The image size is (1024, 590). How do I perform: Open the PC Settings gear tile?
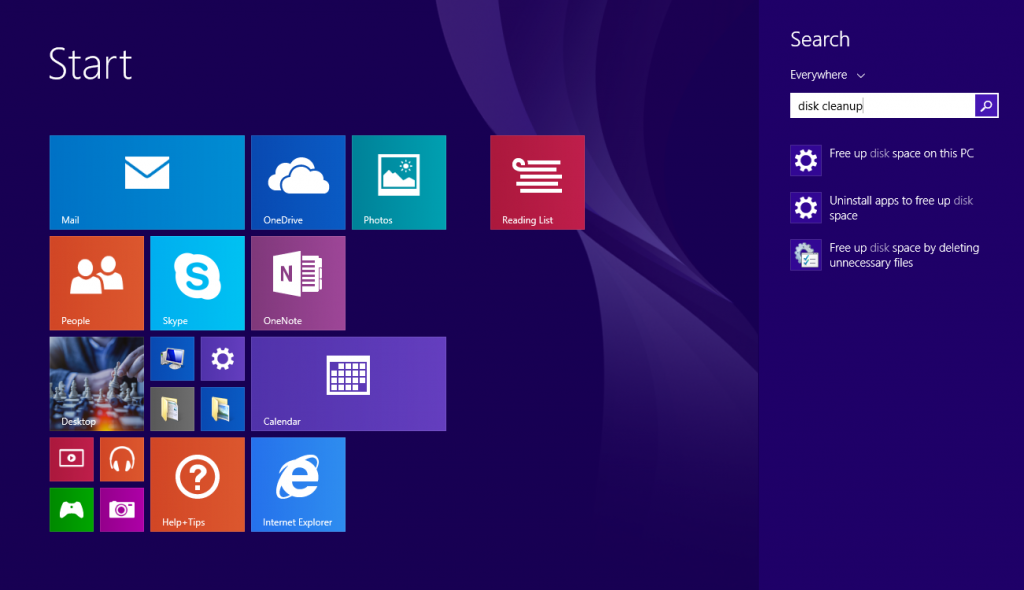click(x=221, y=358)
